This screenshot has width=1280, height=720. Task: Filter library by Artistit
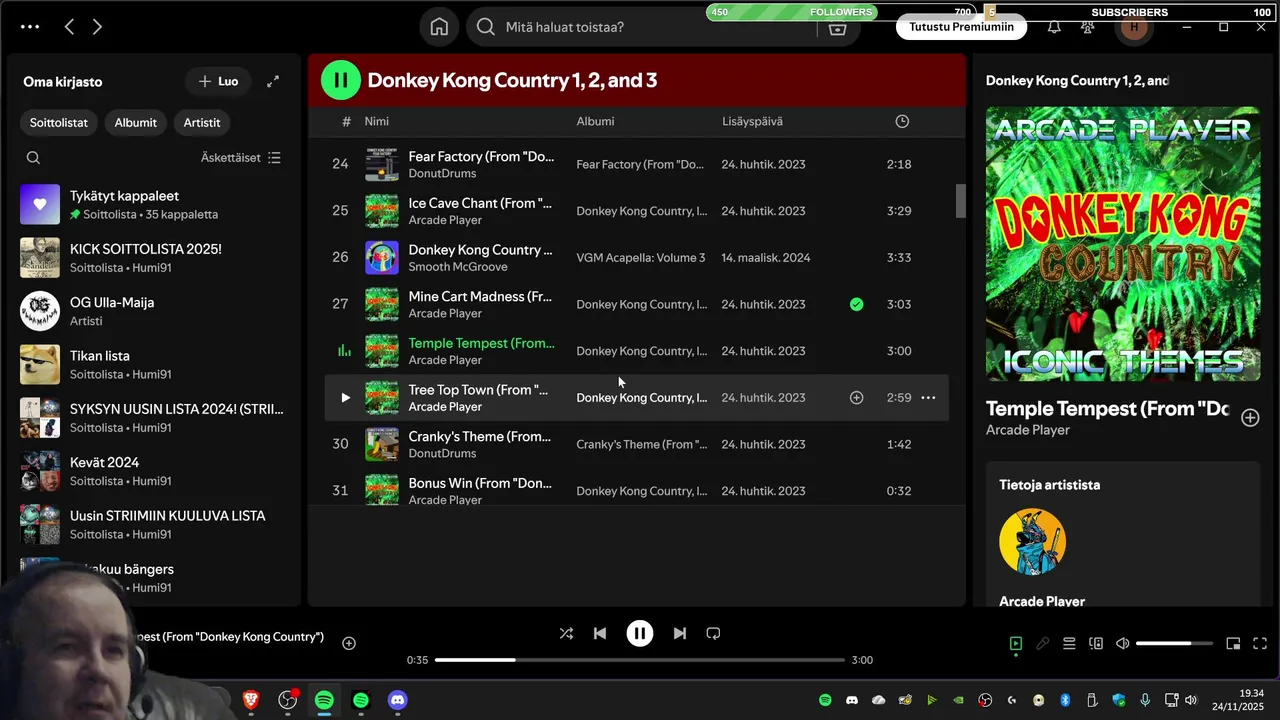pos(202,122)
